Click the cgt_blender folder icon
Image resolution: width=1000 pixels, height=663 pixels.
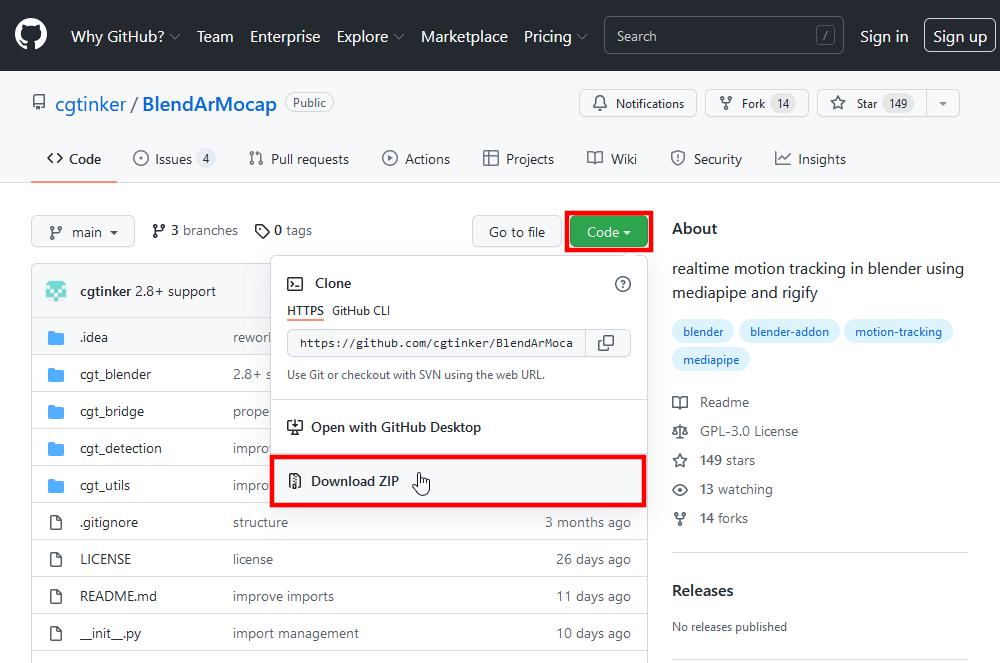pos(56,374)
